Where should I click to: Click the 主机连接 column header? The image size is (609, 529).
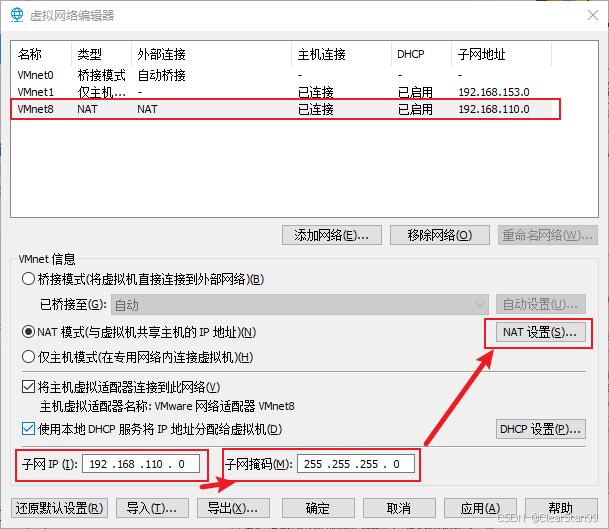(x=341, y=54)
